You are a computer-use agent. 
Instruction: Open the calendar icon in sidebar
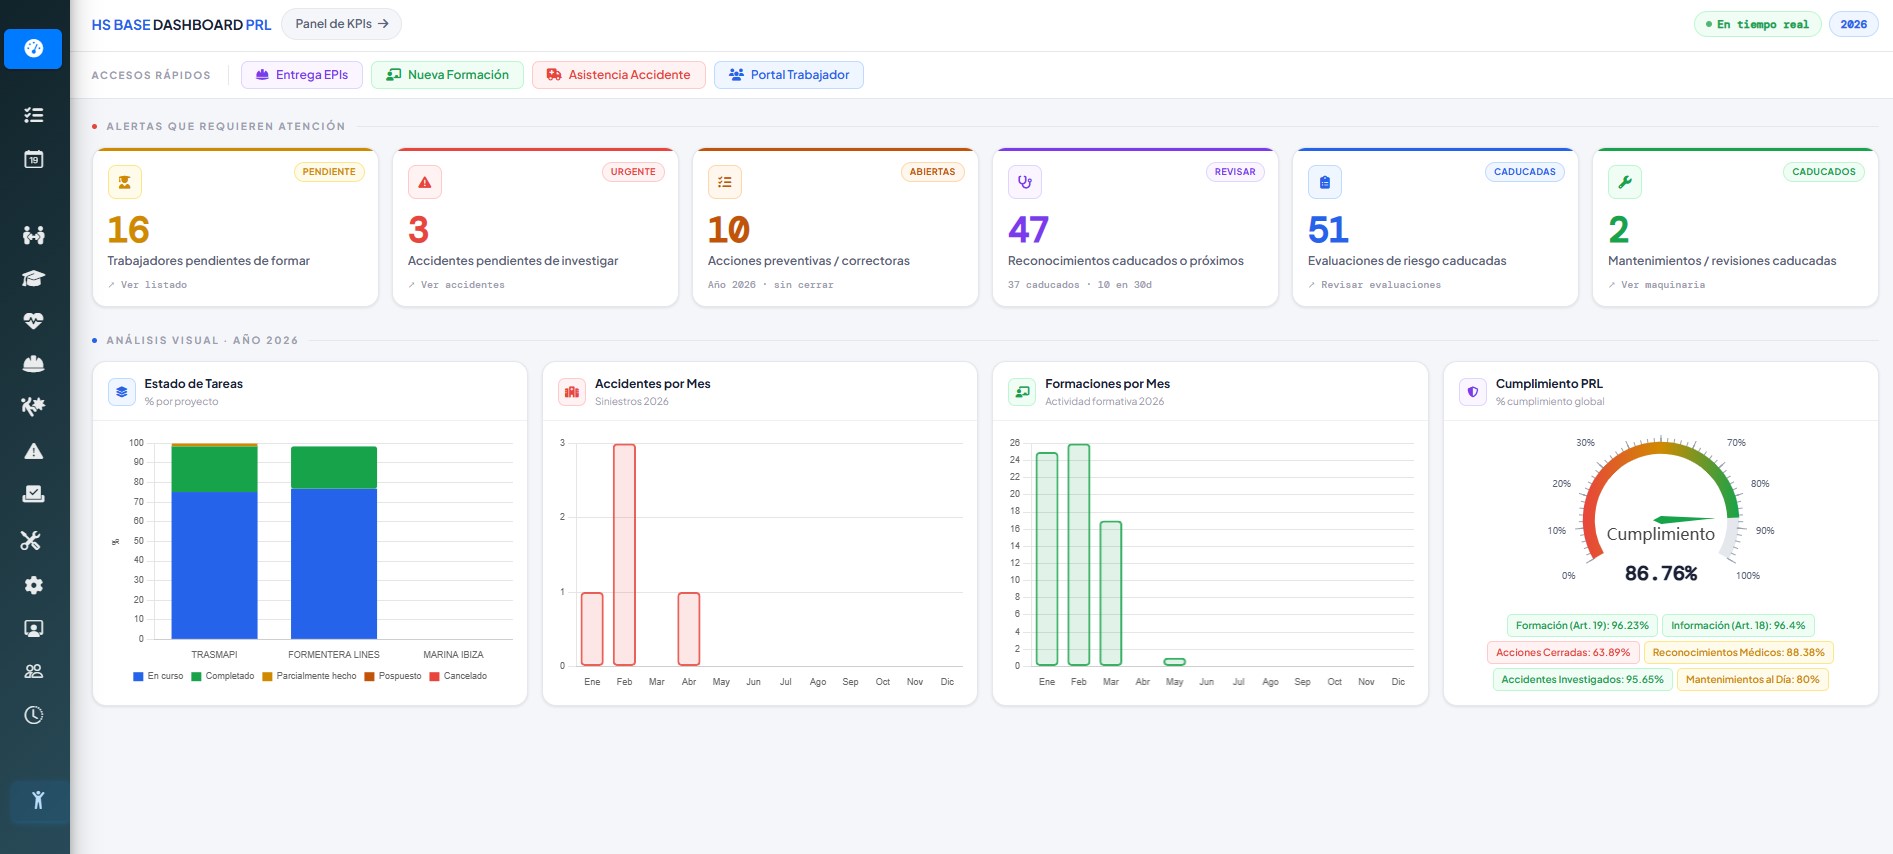pos(33,159)
